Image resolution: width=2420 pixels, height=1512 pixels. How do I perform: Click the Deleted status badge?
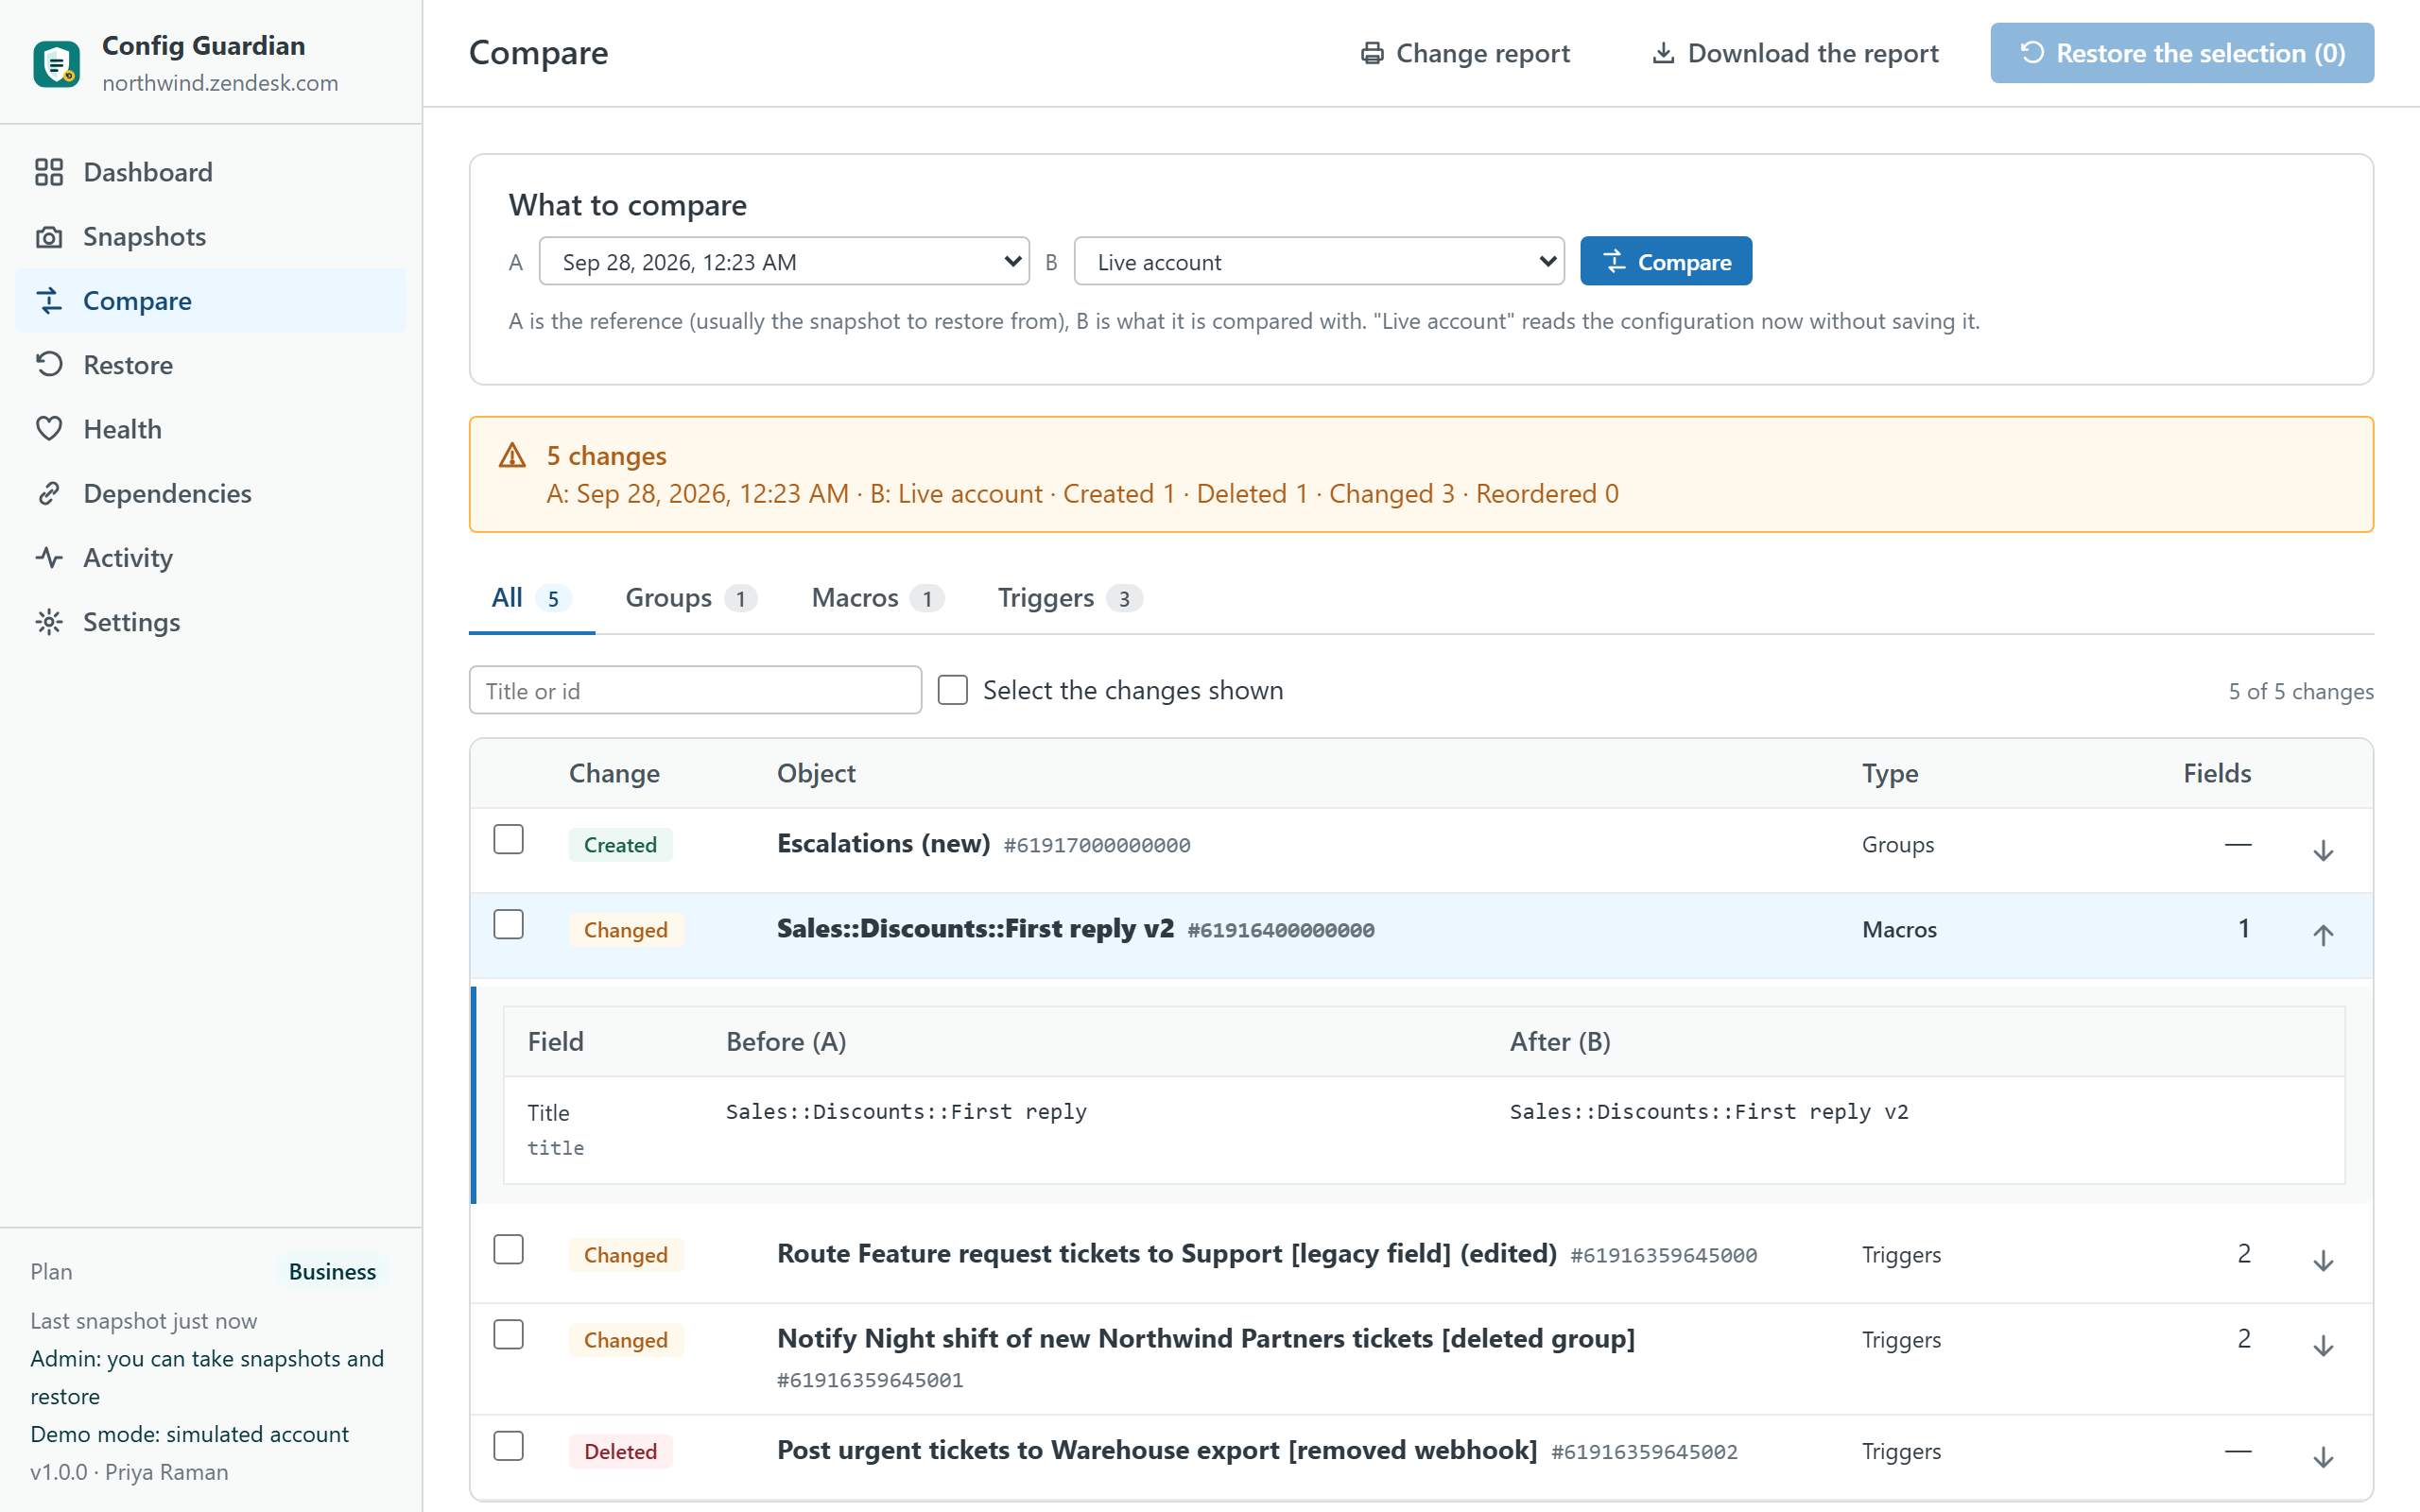click(620, 1451)
